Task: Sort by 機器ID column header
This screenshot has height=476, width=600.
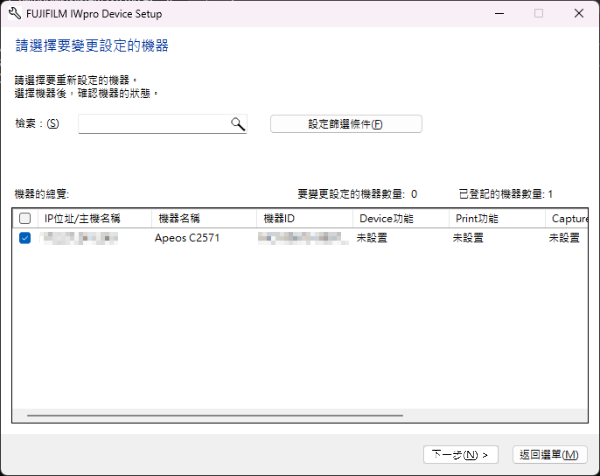Action: 304,218
